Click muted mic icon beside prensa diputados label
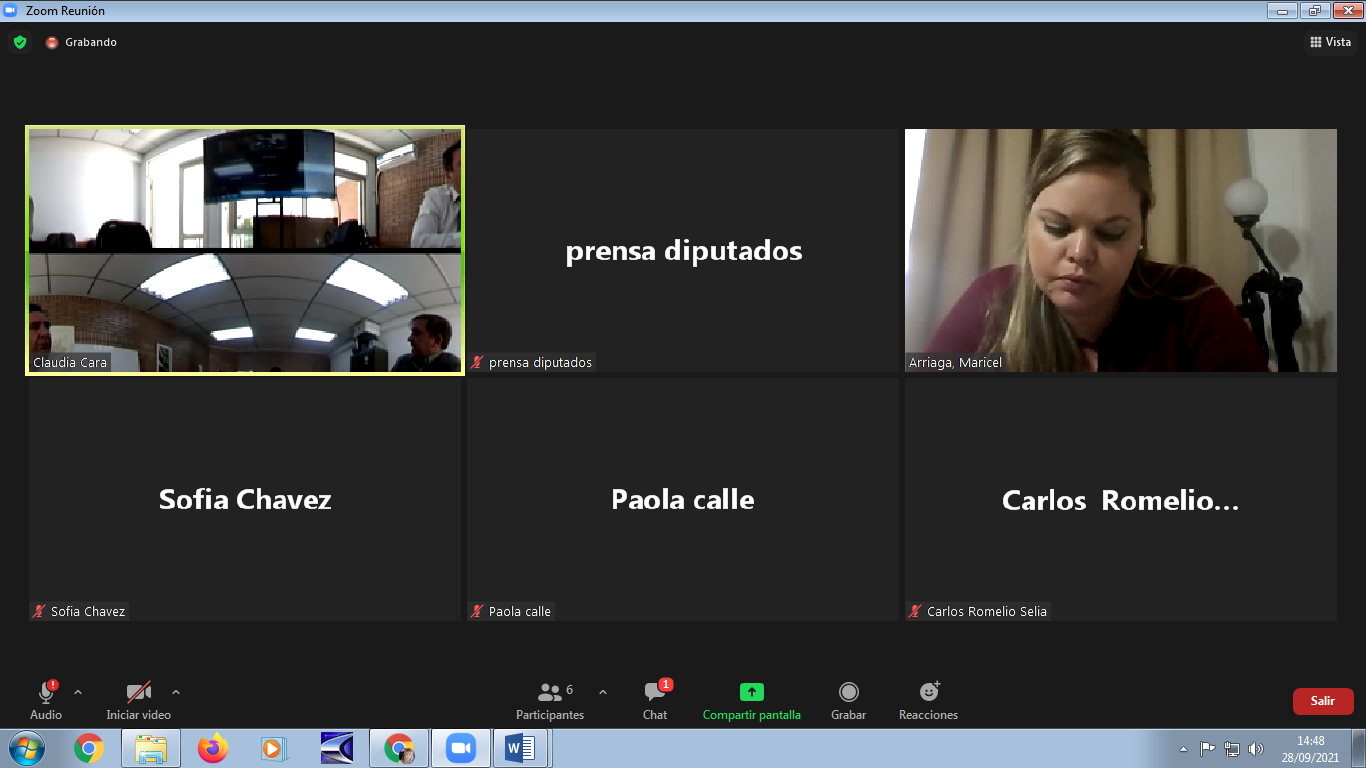The width and height of the screenshot is (1366, 768). point(478,362)
